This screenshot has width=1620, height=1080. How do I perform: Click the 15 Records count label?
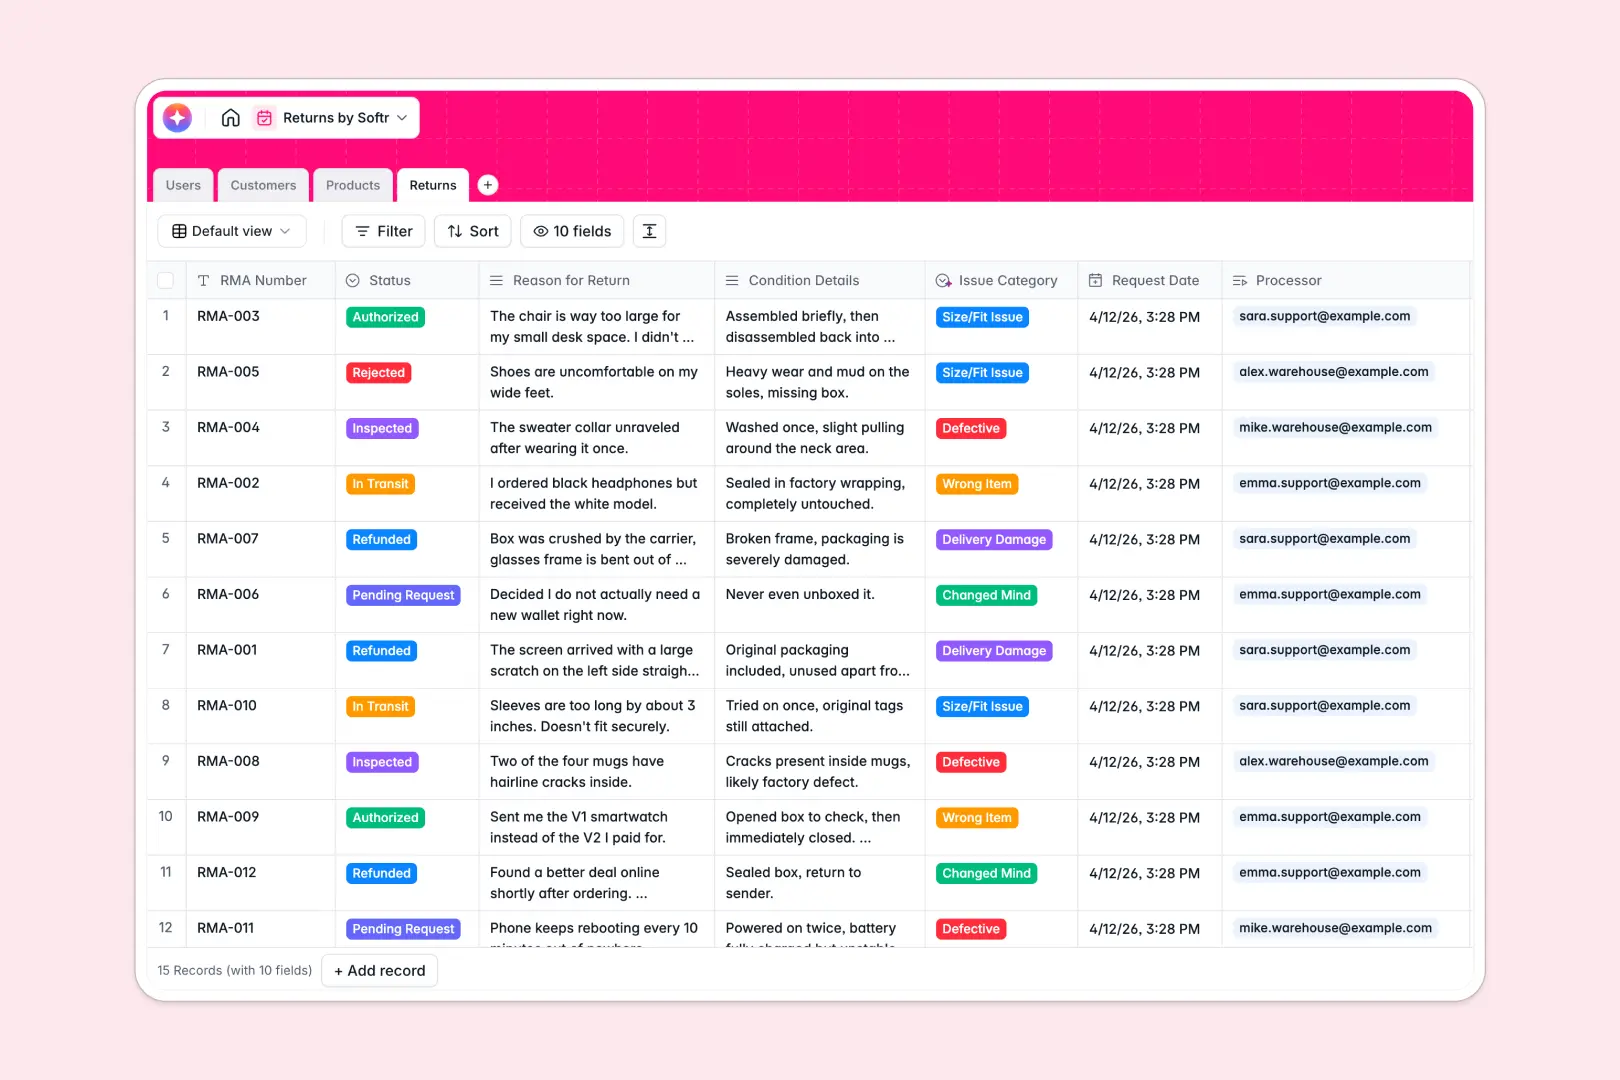point(235,971)
